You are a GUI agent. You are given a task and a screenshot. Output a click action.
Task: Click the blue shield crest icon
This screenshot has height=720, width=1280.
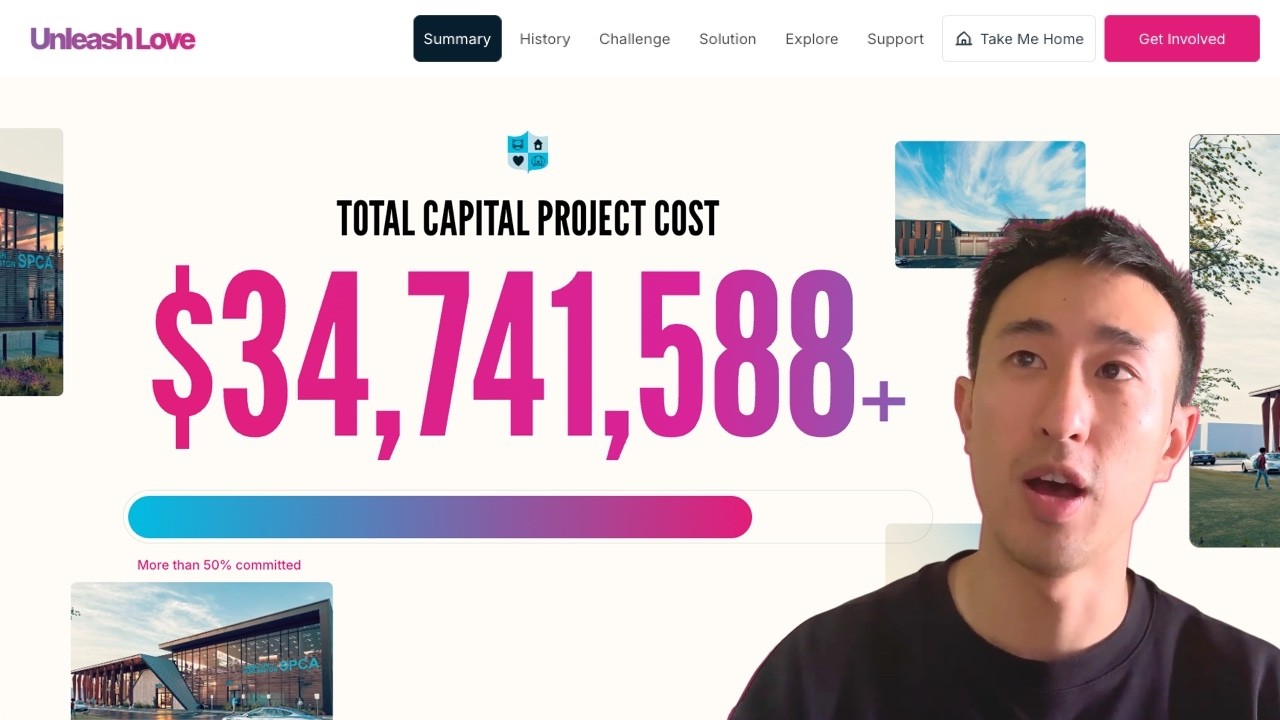pos(528,152)
